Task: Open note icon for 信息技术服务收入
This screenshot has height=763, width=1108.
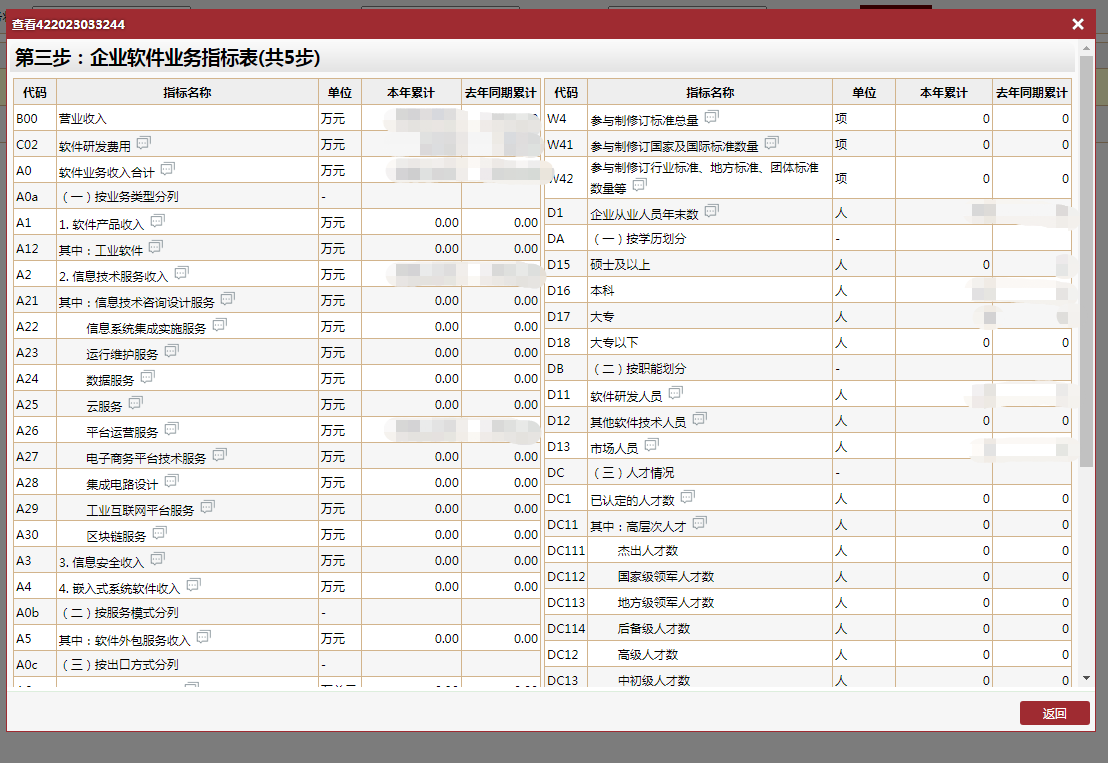Action: pyautogui.click(x=181, y=273)
